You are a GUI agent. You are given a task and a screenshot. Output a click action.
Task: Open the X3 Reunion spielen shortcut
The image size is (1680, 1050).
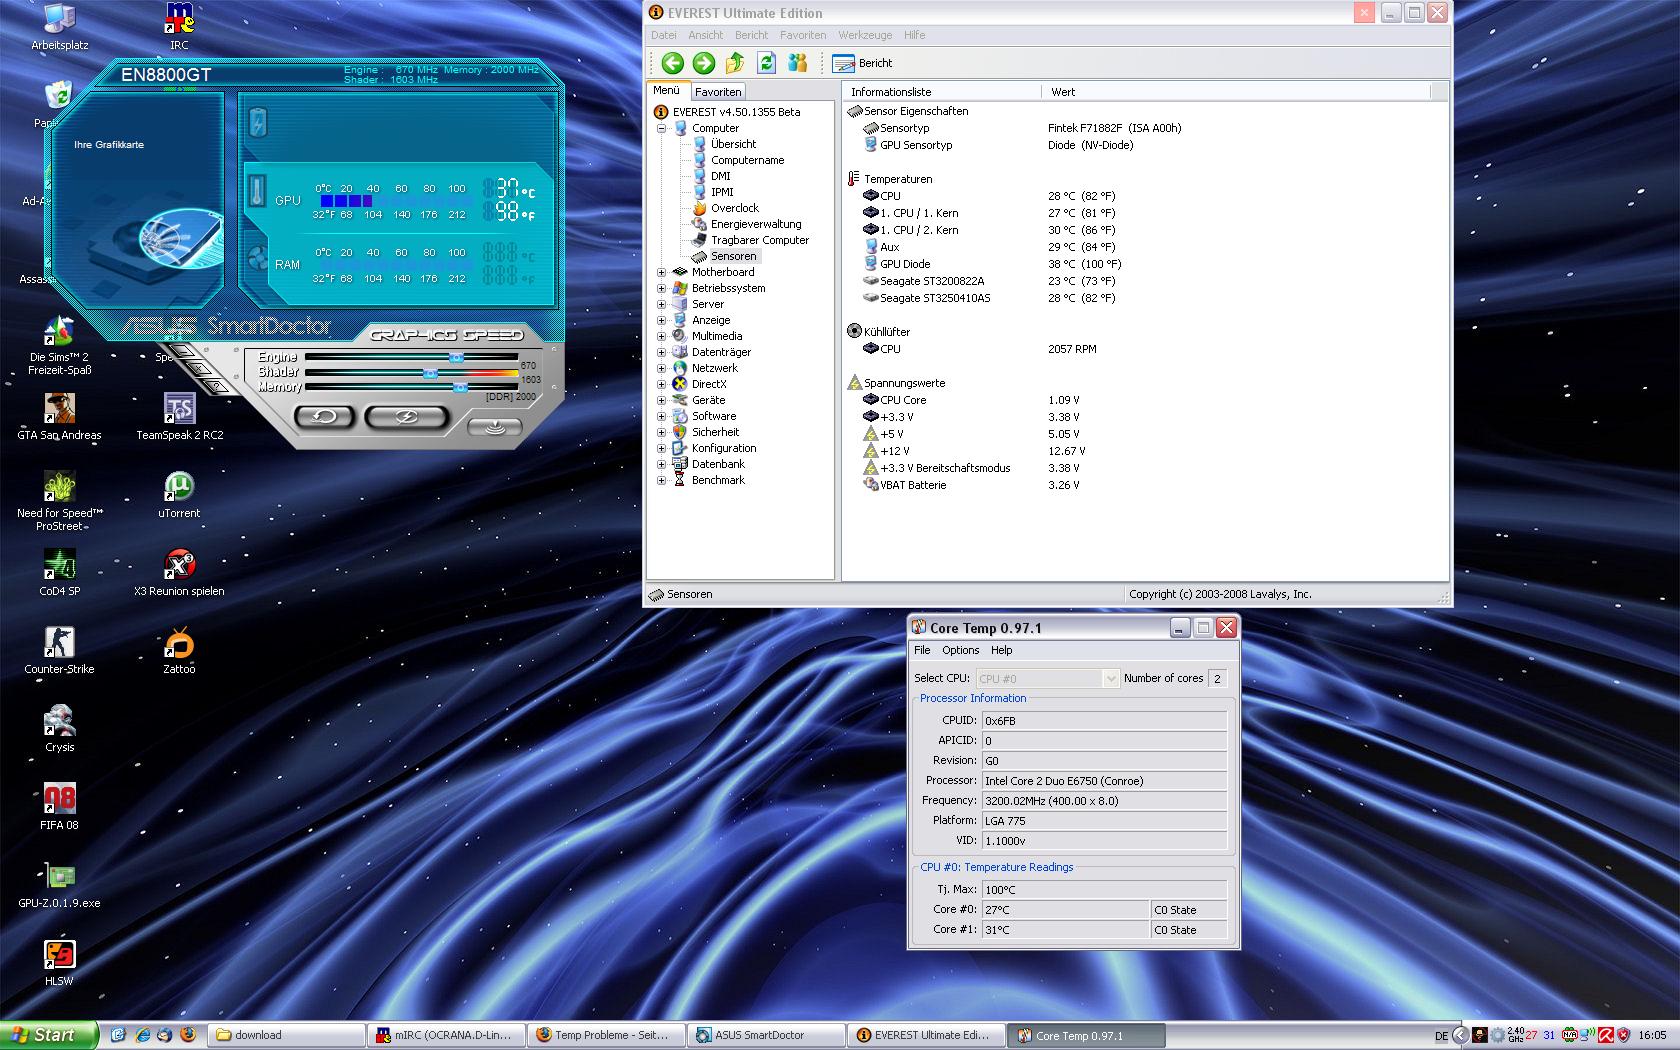click(179, 573)
